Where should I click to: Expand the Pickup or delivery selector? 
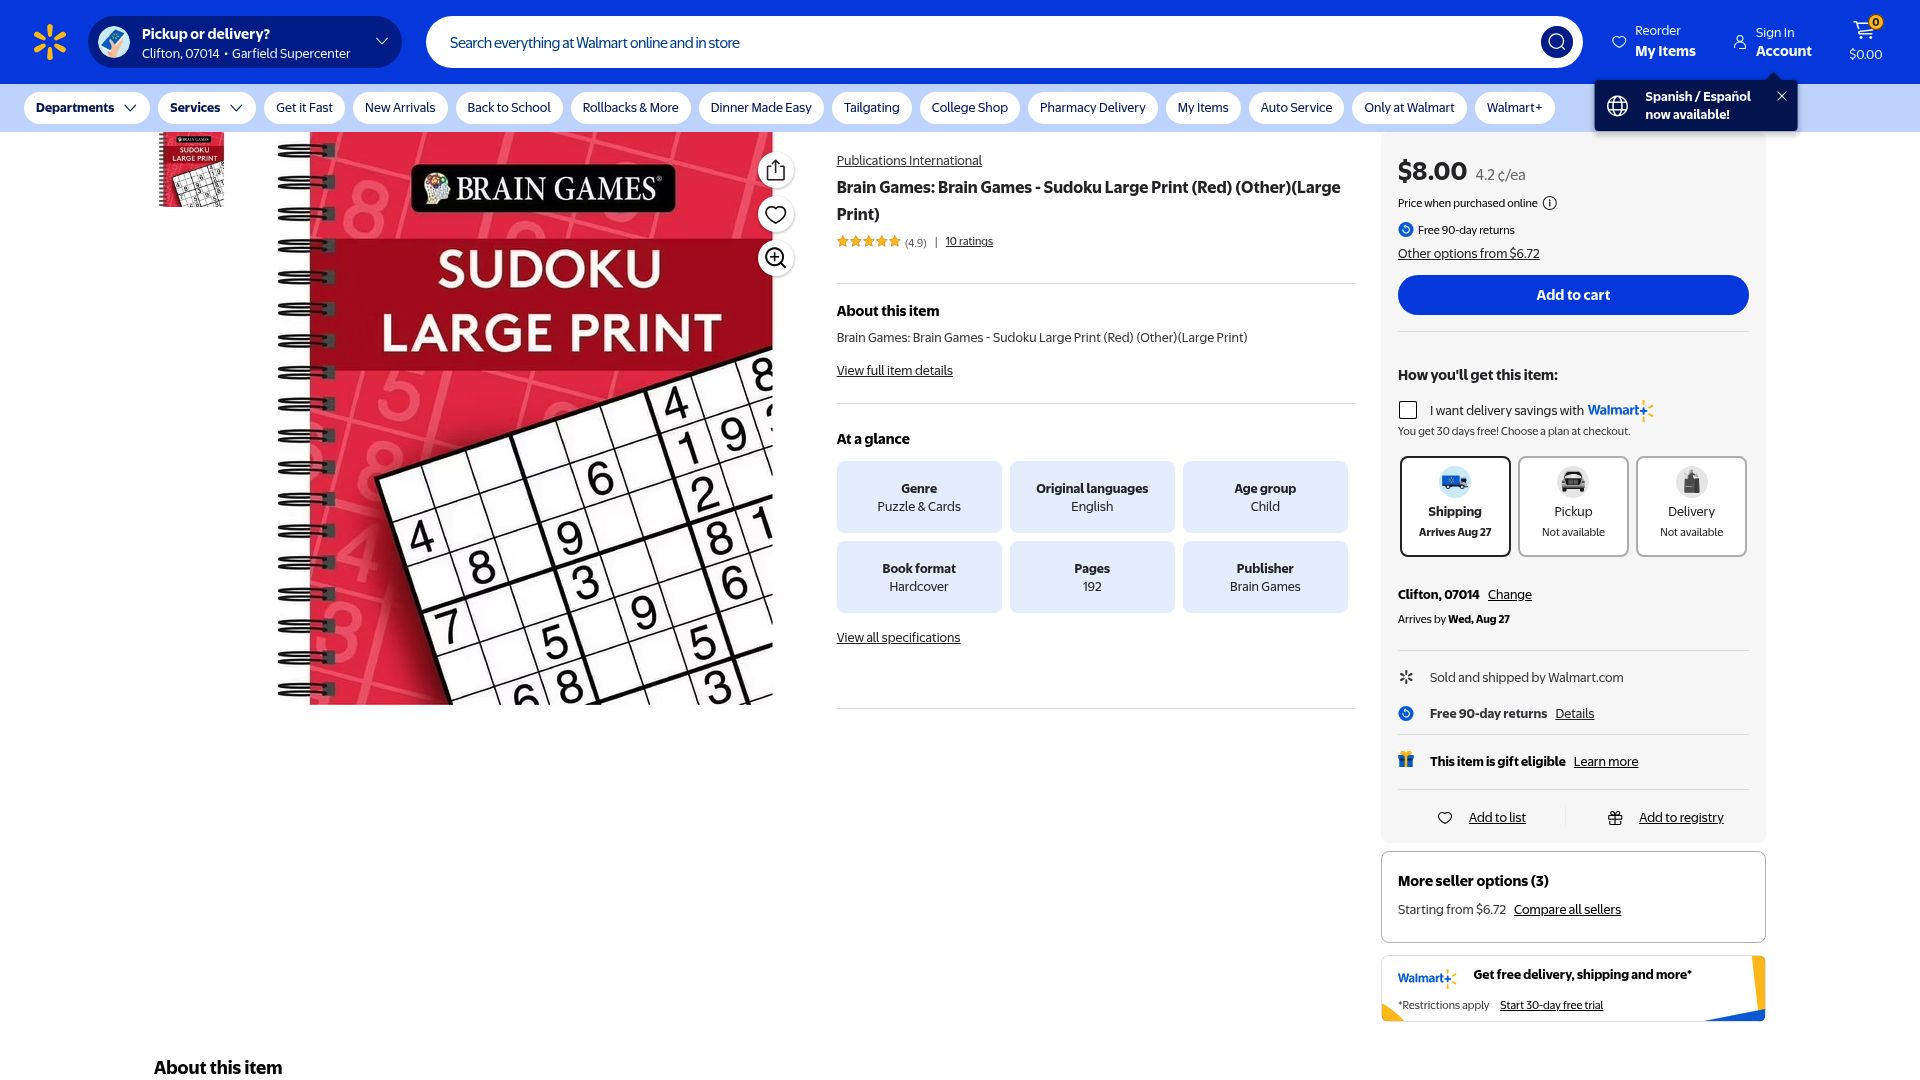click(x=244, y=42)
